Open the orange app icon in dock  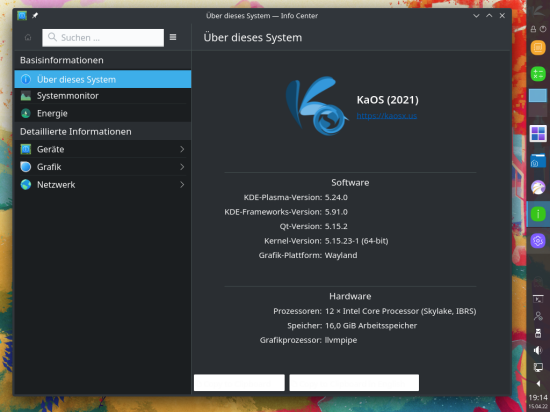tap(538, 48)
